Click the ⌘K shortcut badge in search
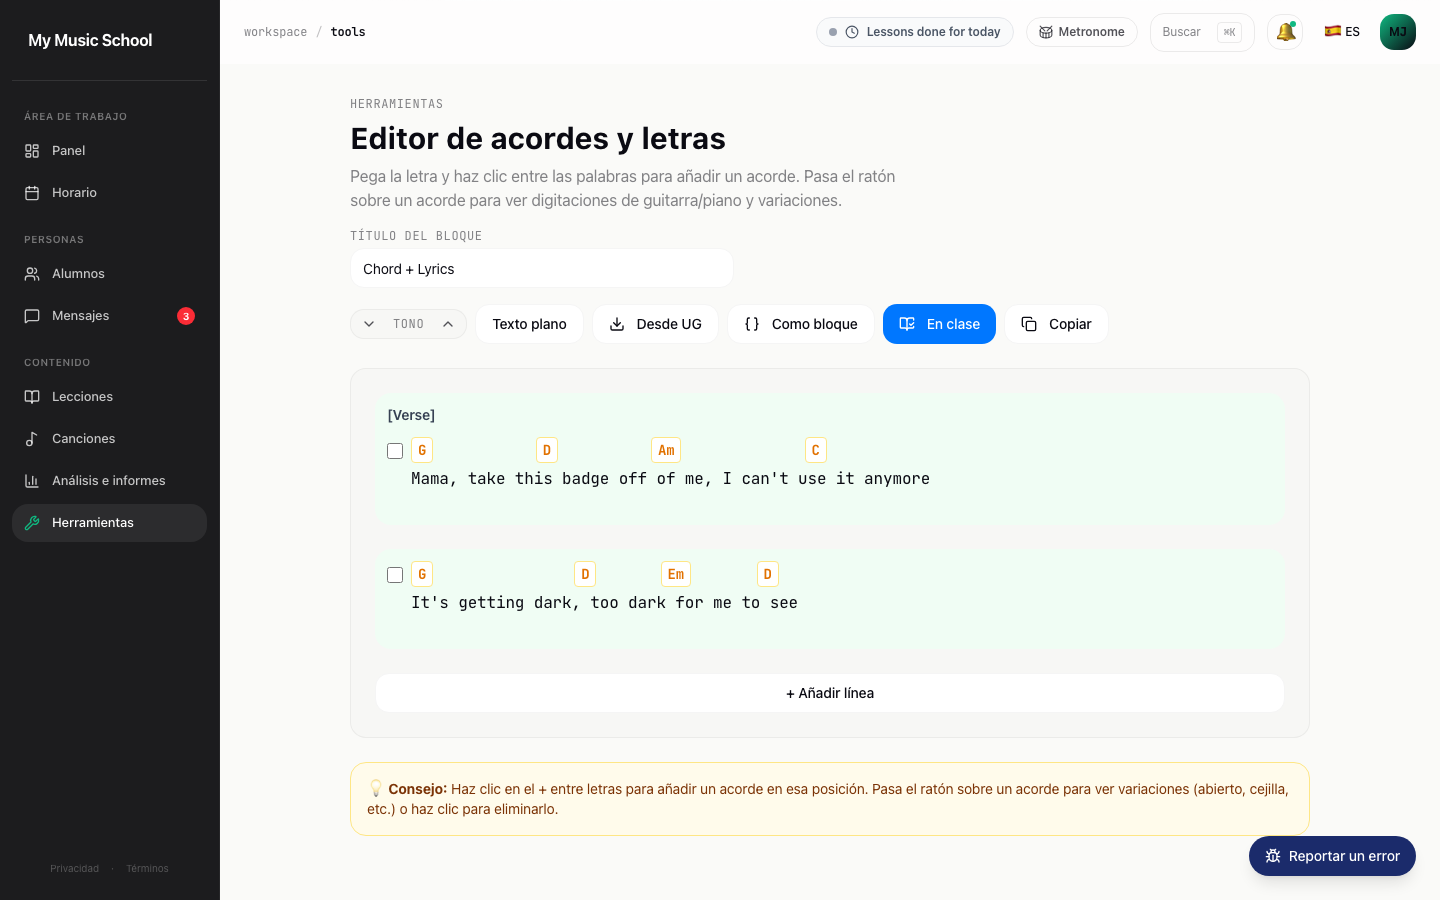The image size is (1440, 900). click(x=1230, y=32)
